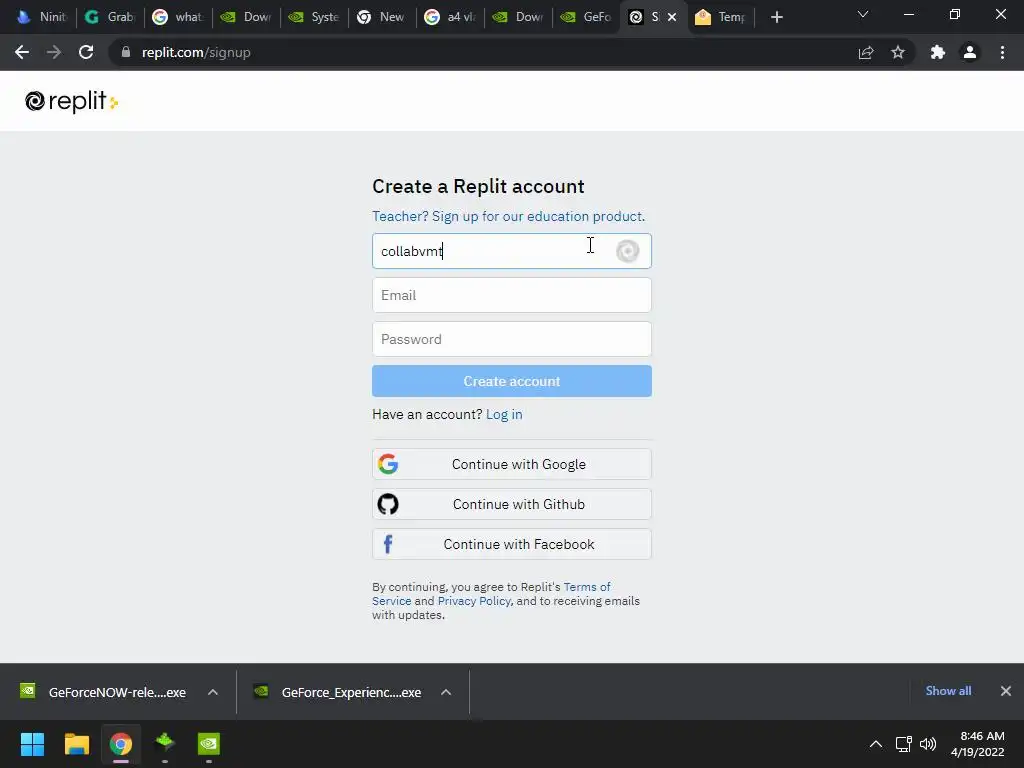Click into the Email field
The height and width of the screenshot is (768, 1024).
click(x=512, y=295)
